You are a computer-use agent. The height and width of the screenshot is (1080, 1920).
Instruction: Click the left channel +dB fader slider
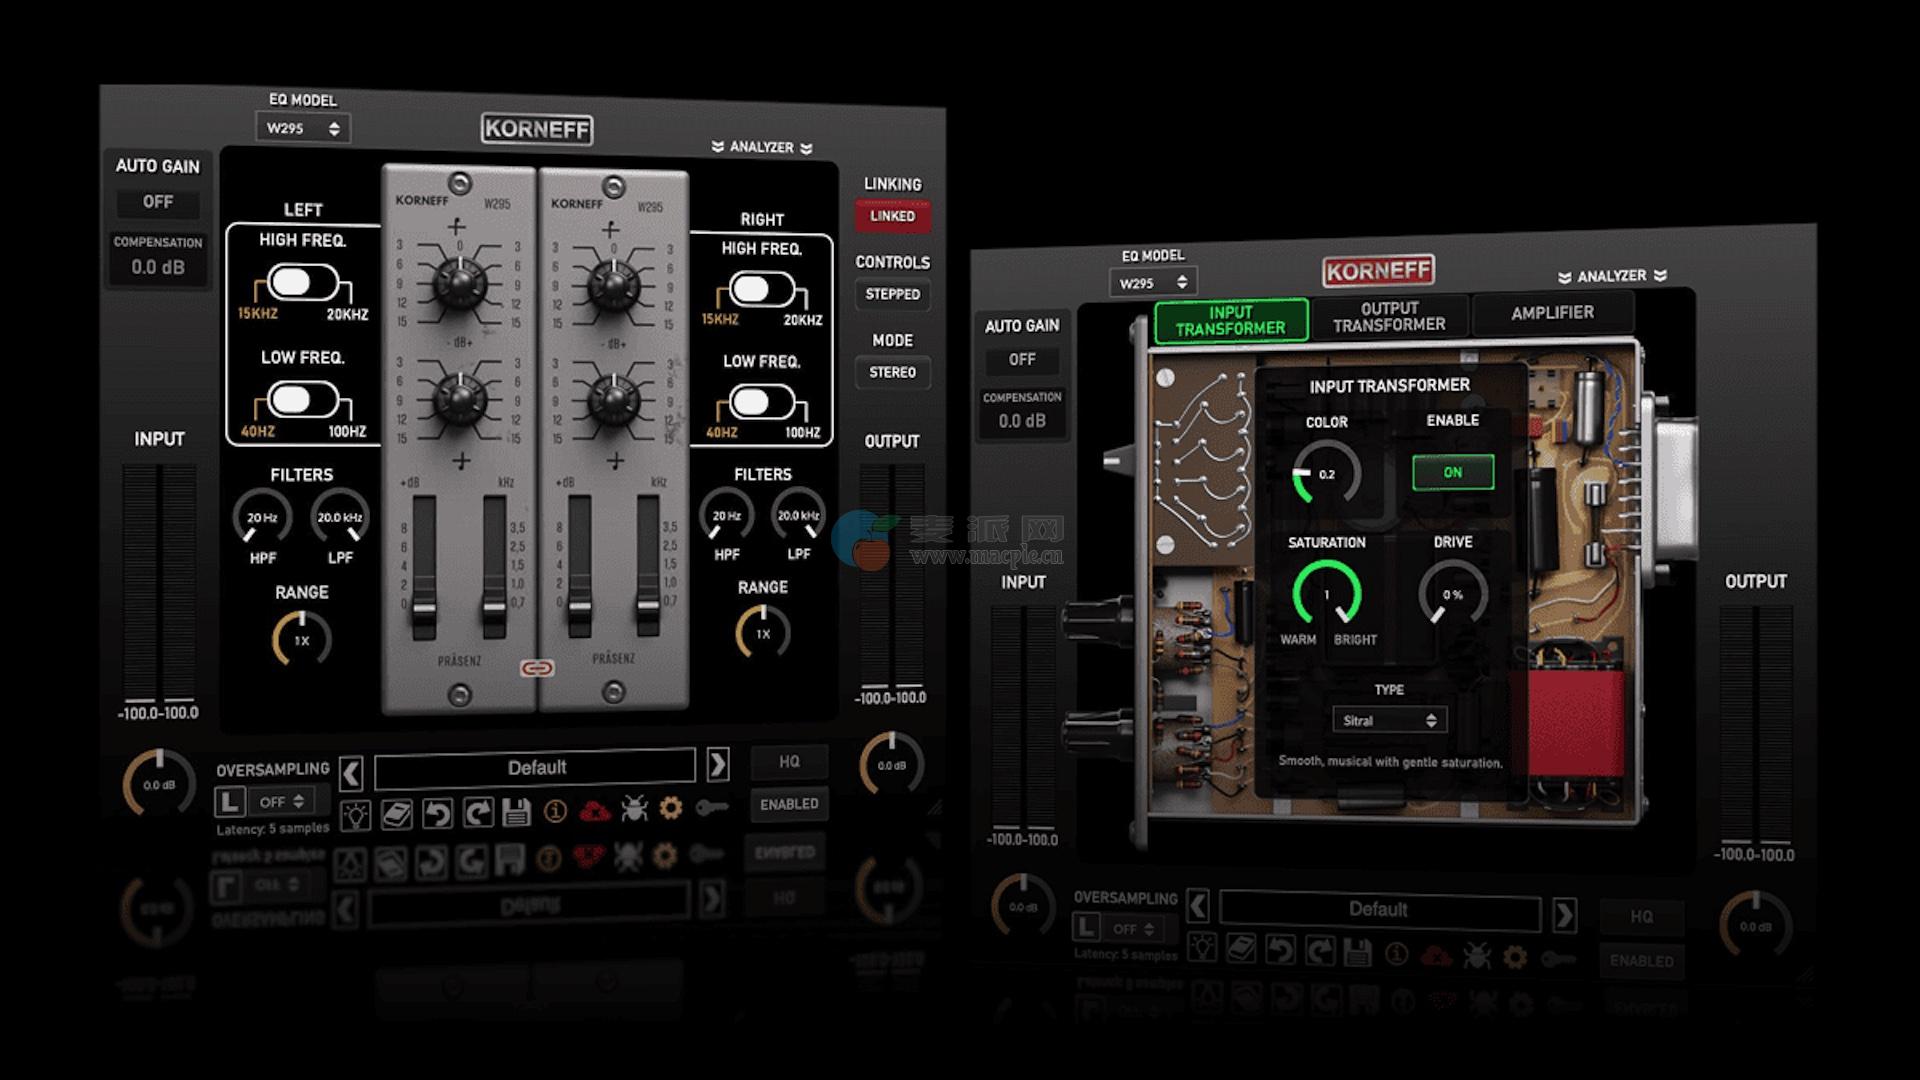pyautogui.click(x=424, y=608)
